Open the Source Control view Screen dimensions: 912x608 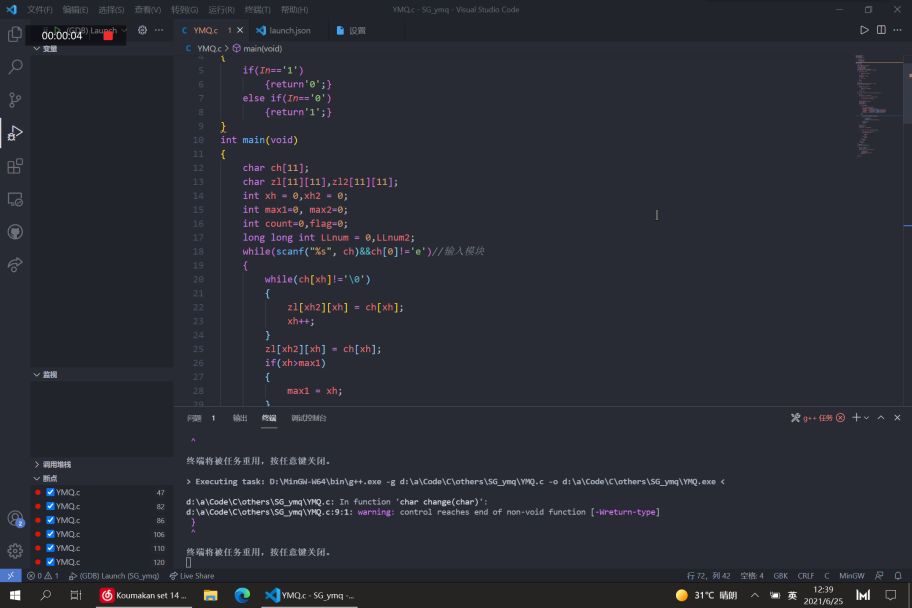tap(15, 100)
